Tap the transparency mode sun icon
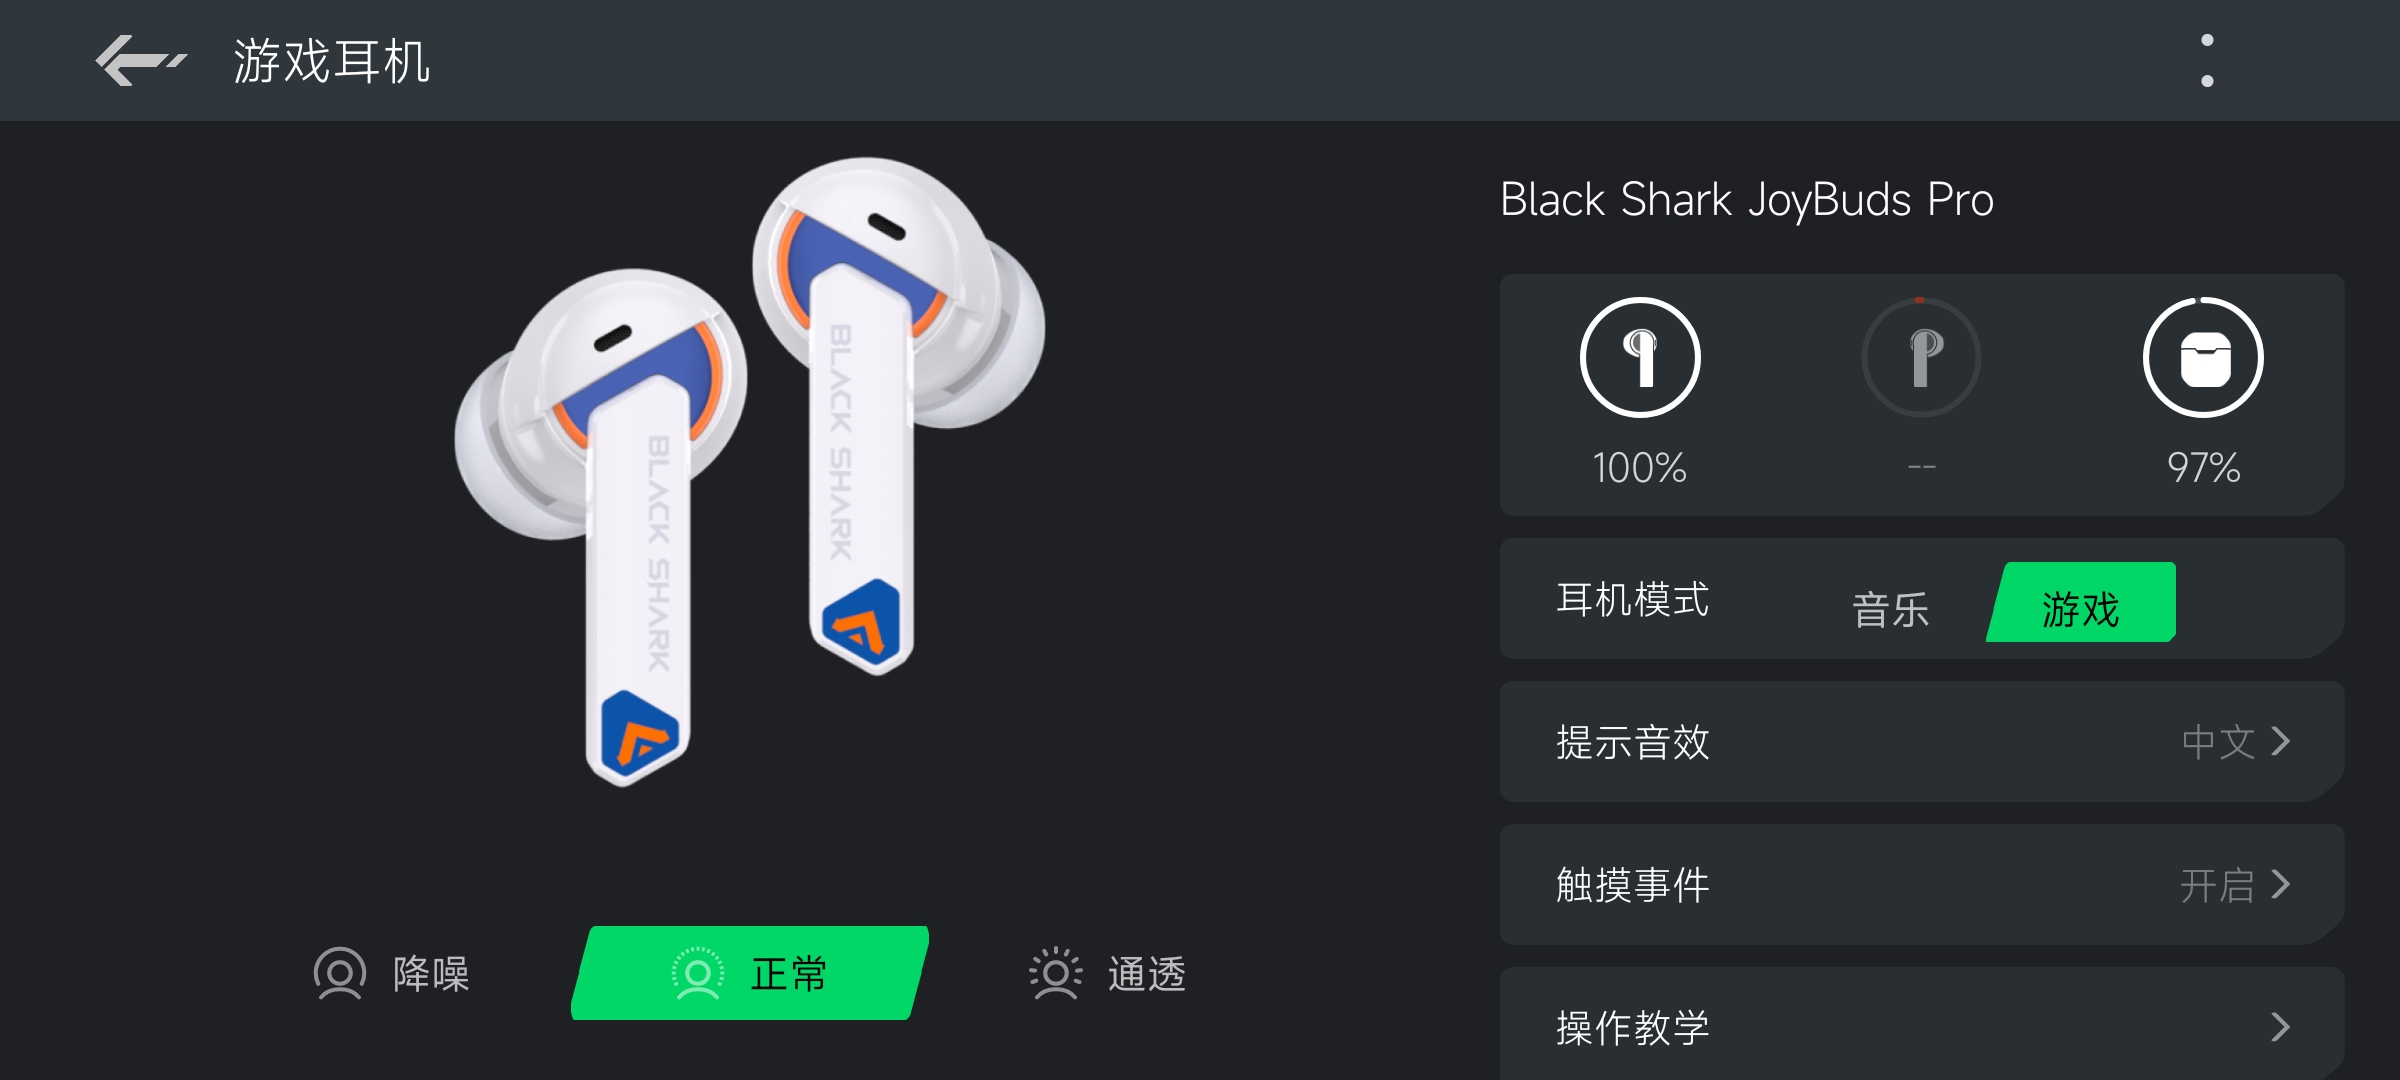Viewport: 2400px width, 1080px height. [1056, 973]
